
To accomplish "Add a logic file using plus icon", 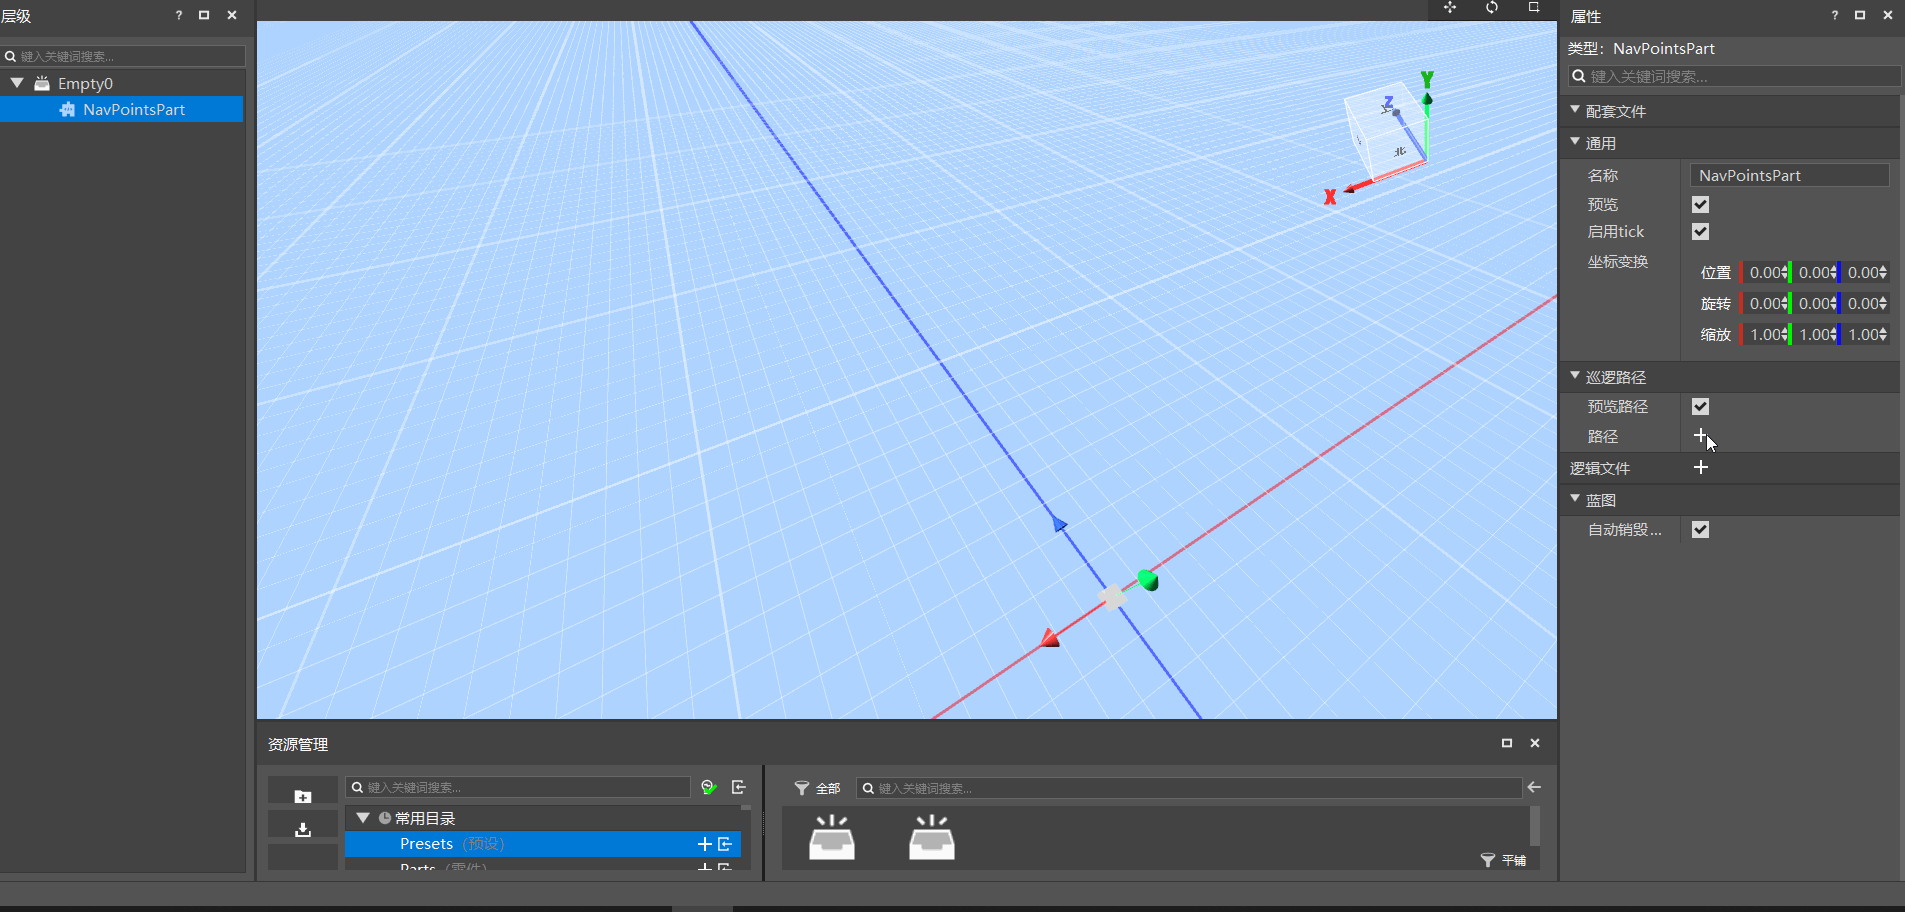I will click(1700, 468).
